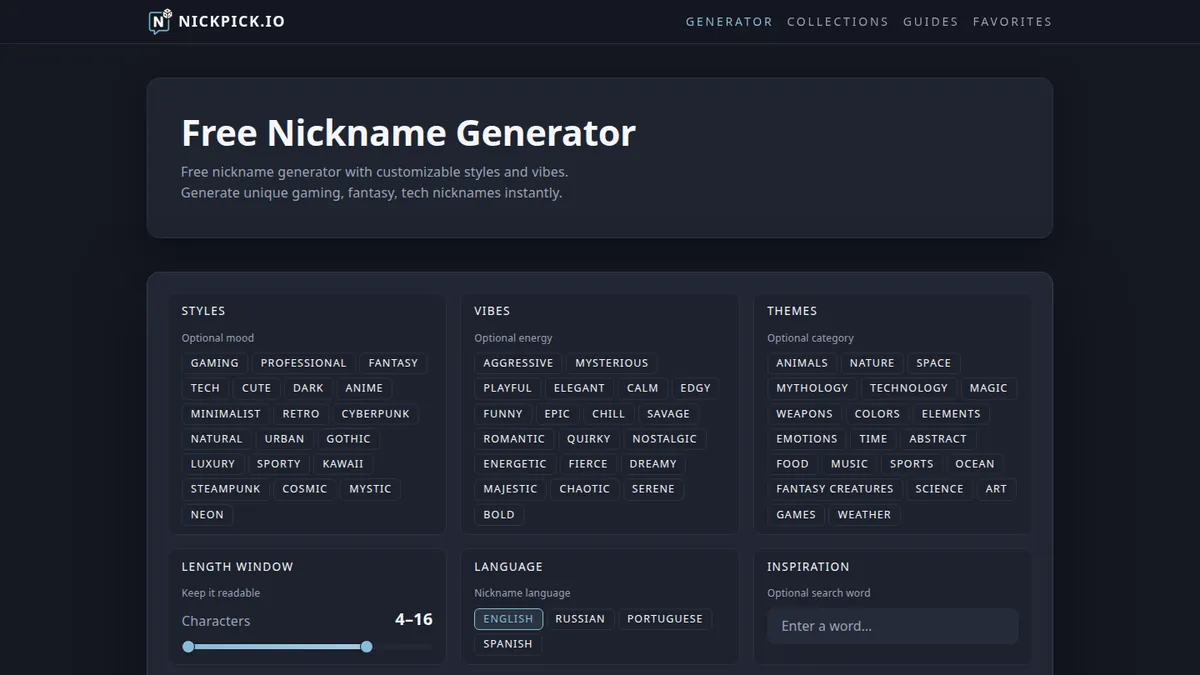The image size is (1200, 675).
Task: Choose the Gothic style chip
Action: point(348,439)
